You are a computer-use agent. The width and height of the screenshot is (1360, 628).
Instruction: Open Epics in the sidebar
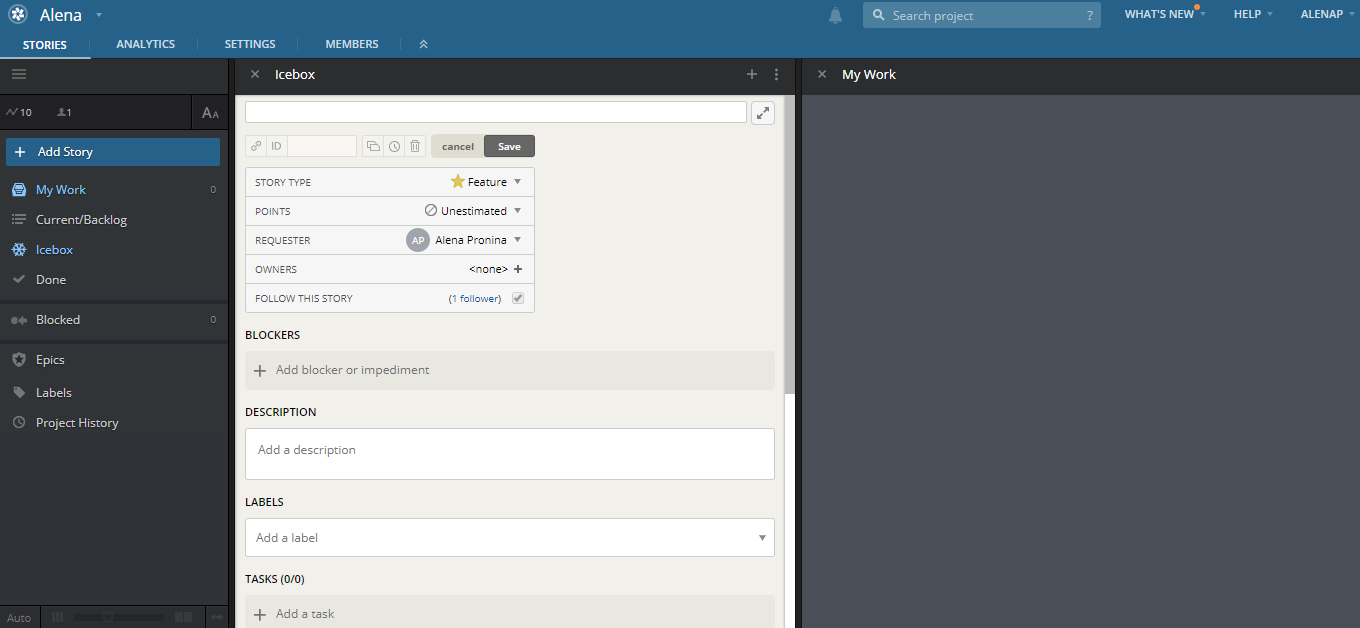click(50, 360)
